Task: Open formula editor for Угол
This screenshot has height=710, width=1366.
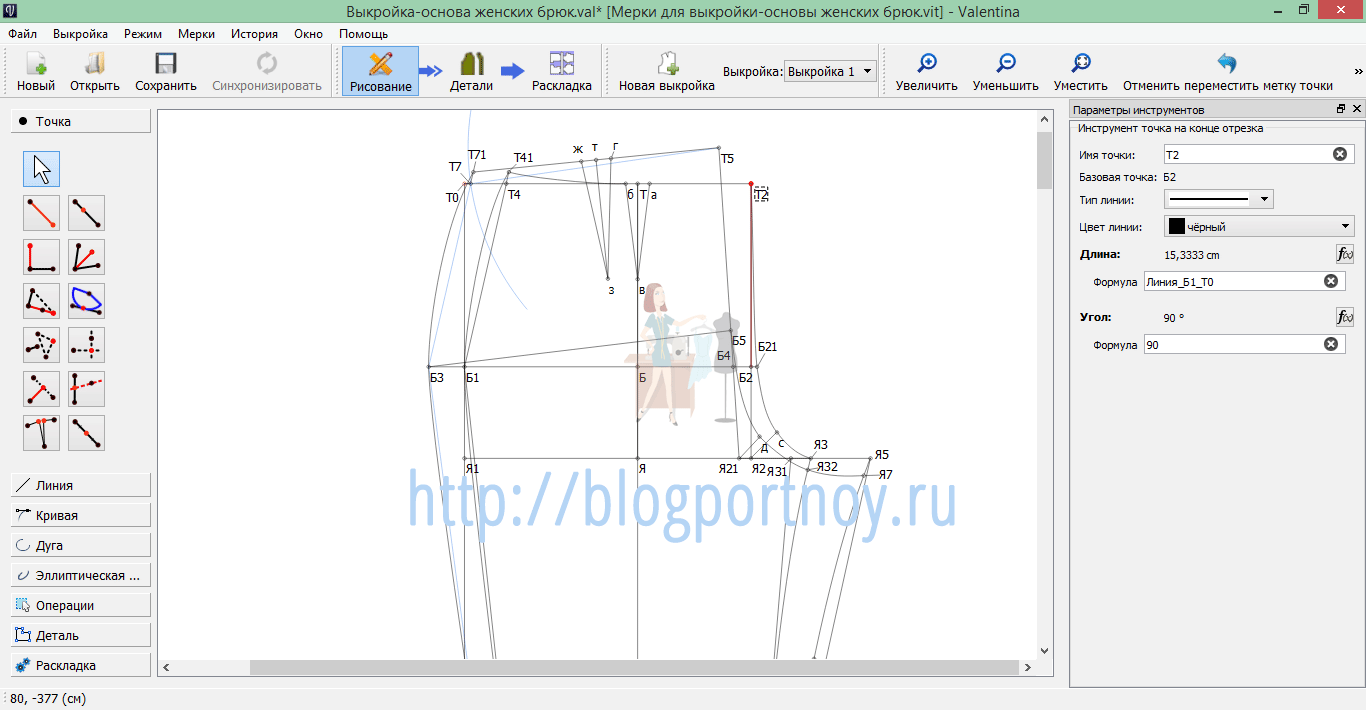Action: pos(1345,317)
